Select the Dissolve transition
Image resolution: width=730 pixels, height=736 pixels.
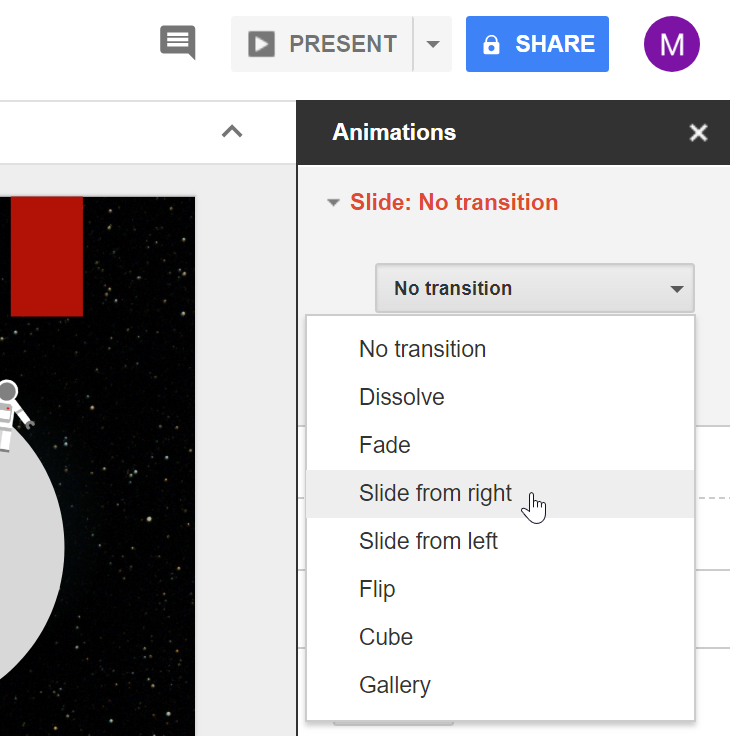[x=500, y=397]
